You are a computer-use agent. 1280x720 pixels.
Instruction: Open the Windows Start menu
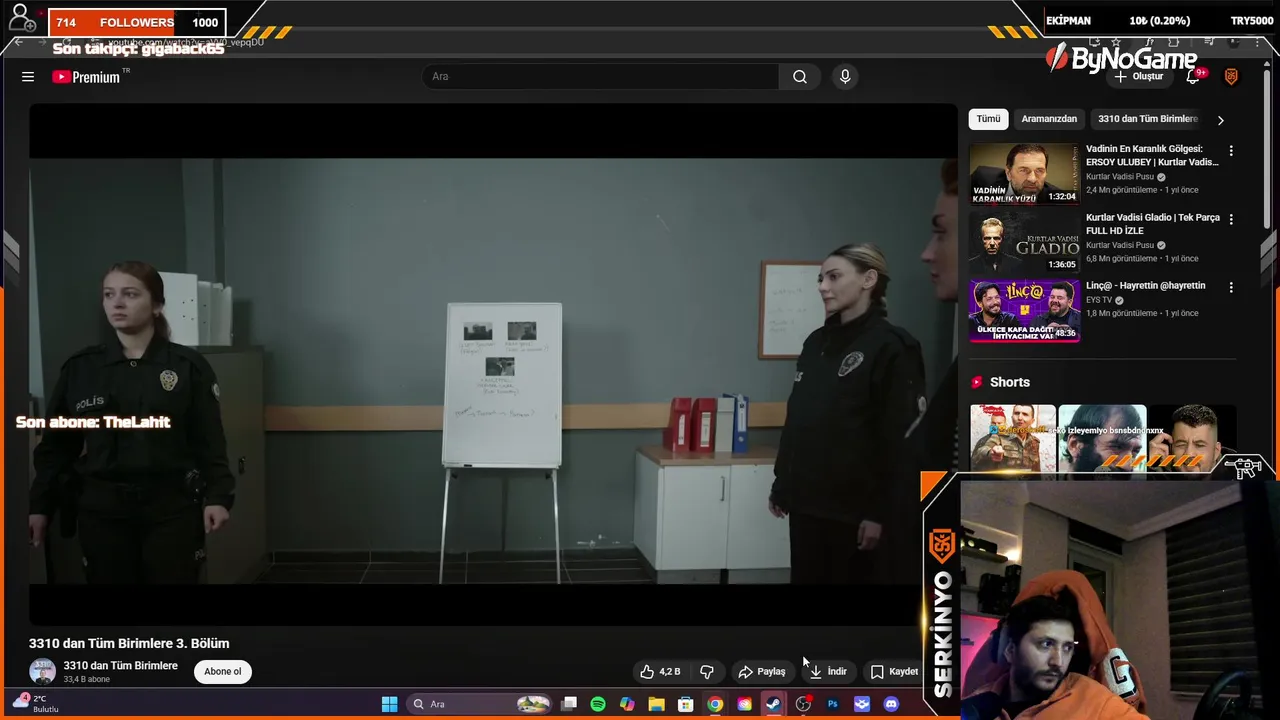(x=389, y=704)
